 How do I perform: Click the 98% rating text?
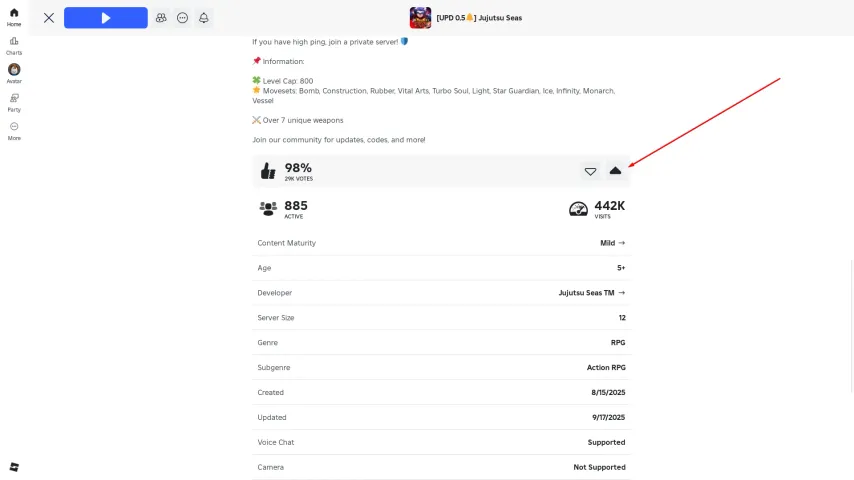click(298, 168)
